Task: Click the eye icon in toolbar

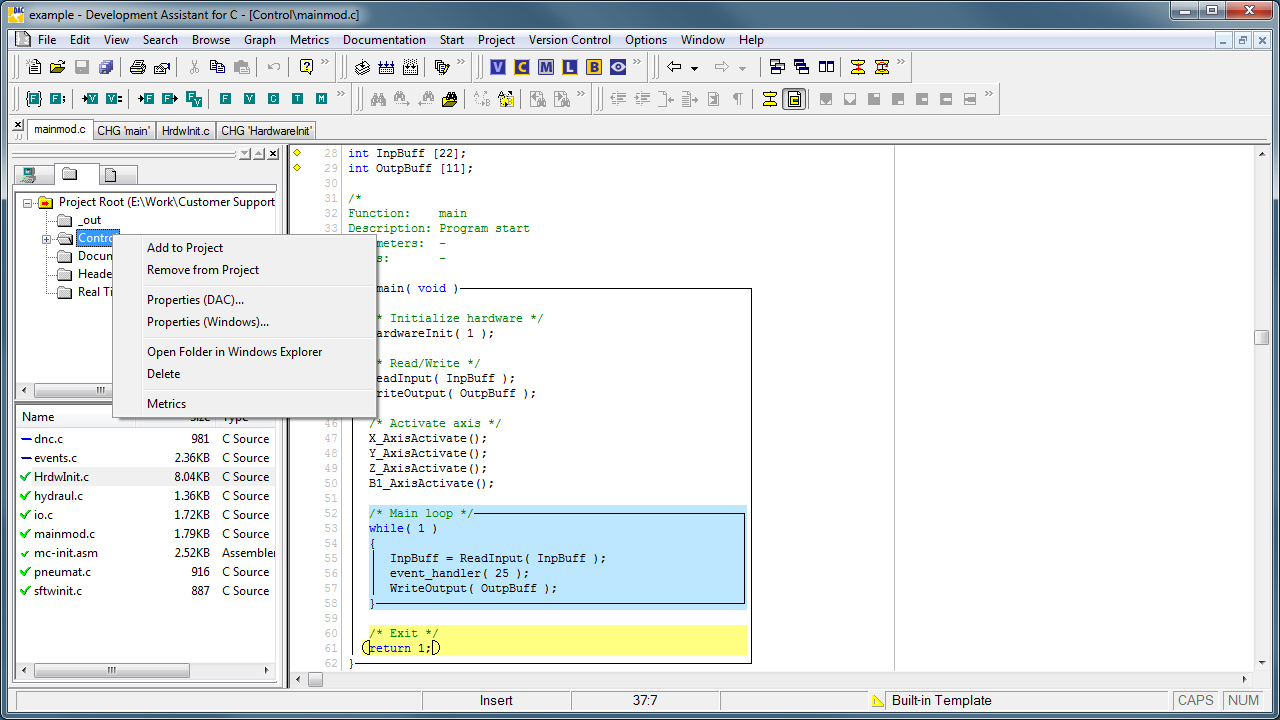Action: tap(618, 67)
